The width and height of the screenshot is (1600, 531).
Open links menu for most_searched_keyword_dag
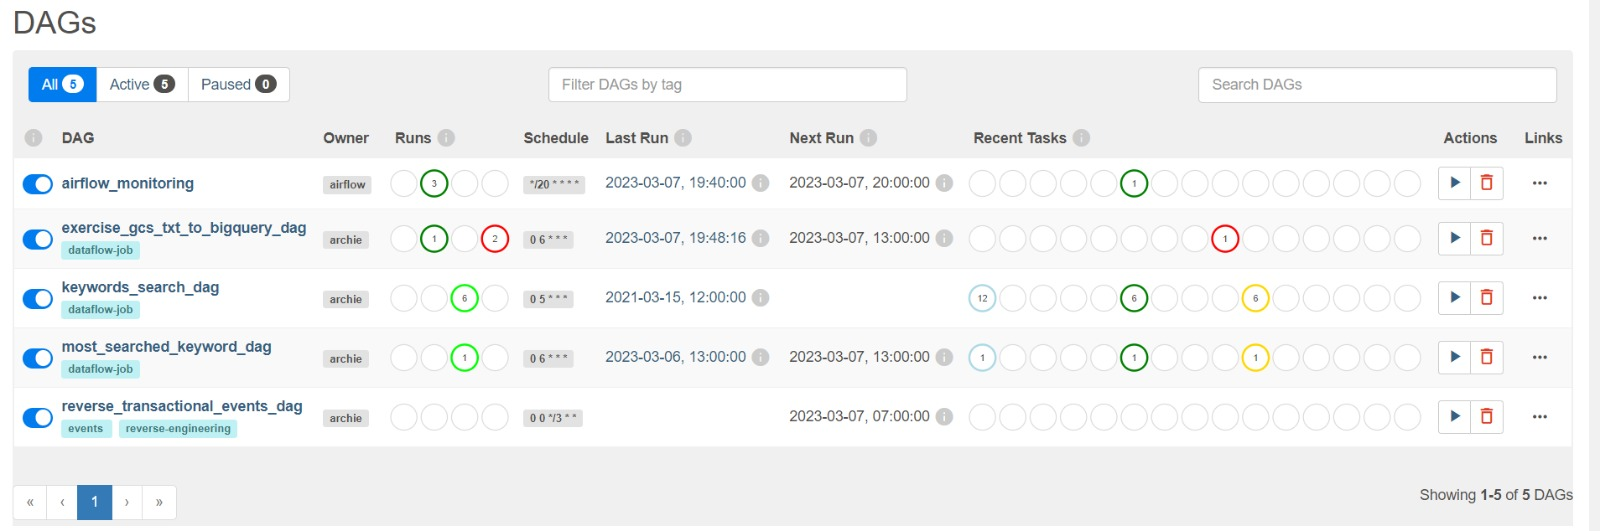tap(1540, 357)
